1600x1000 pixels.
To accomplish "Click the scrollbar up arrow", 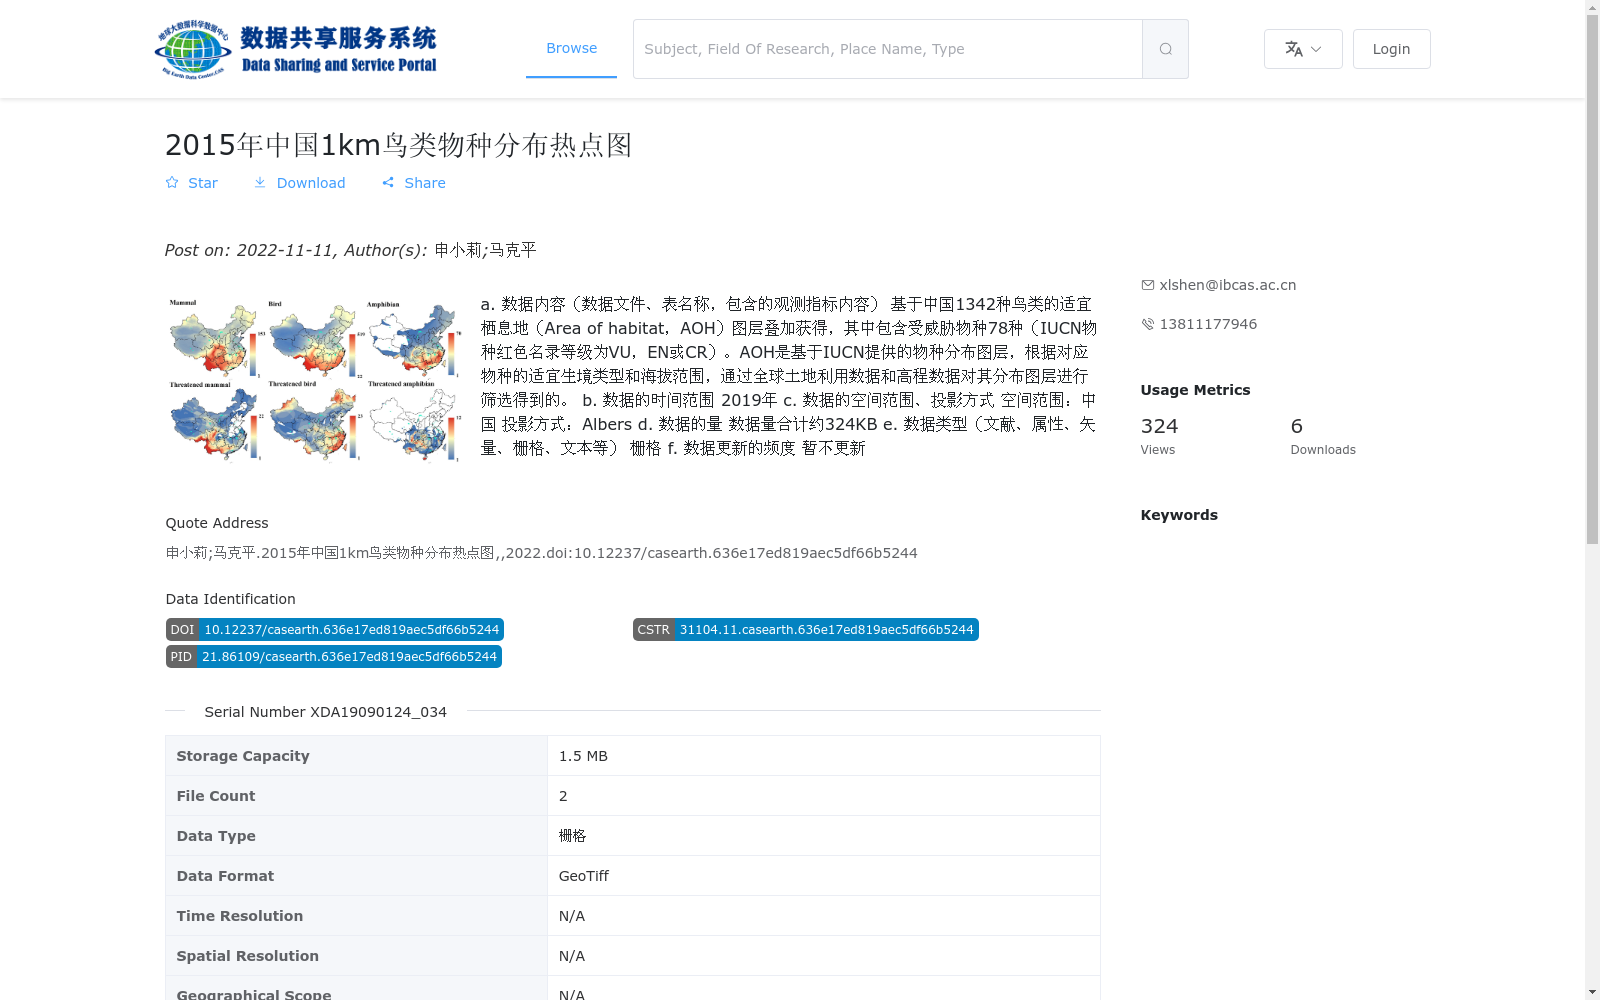I will (1592, 7).
